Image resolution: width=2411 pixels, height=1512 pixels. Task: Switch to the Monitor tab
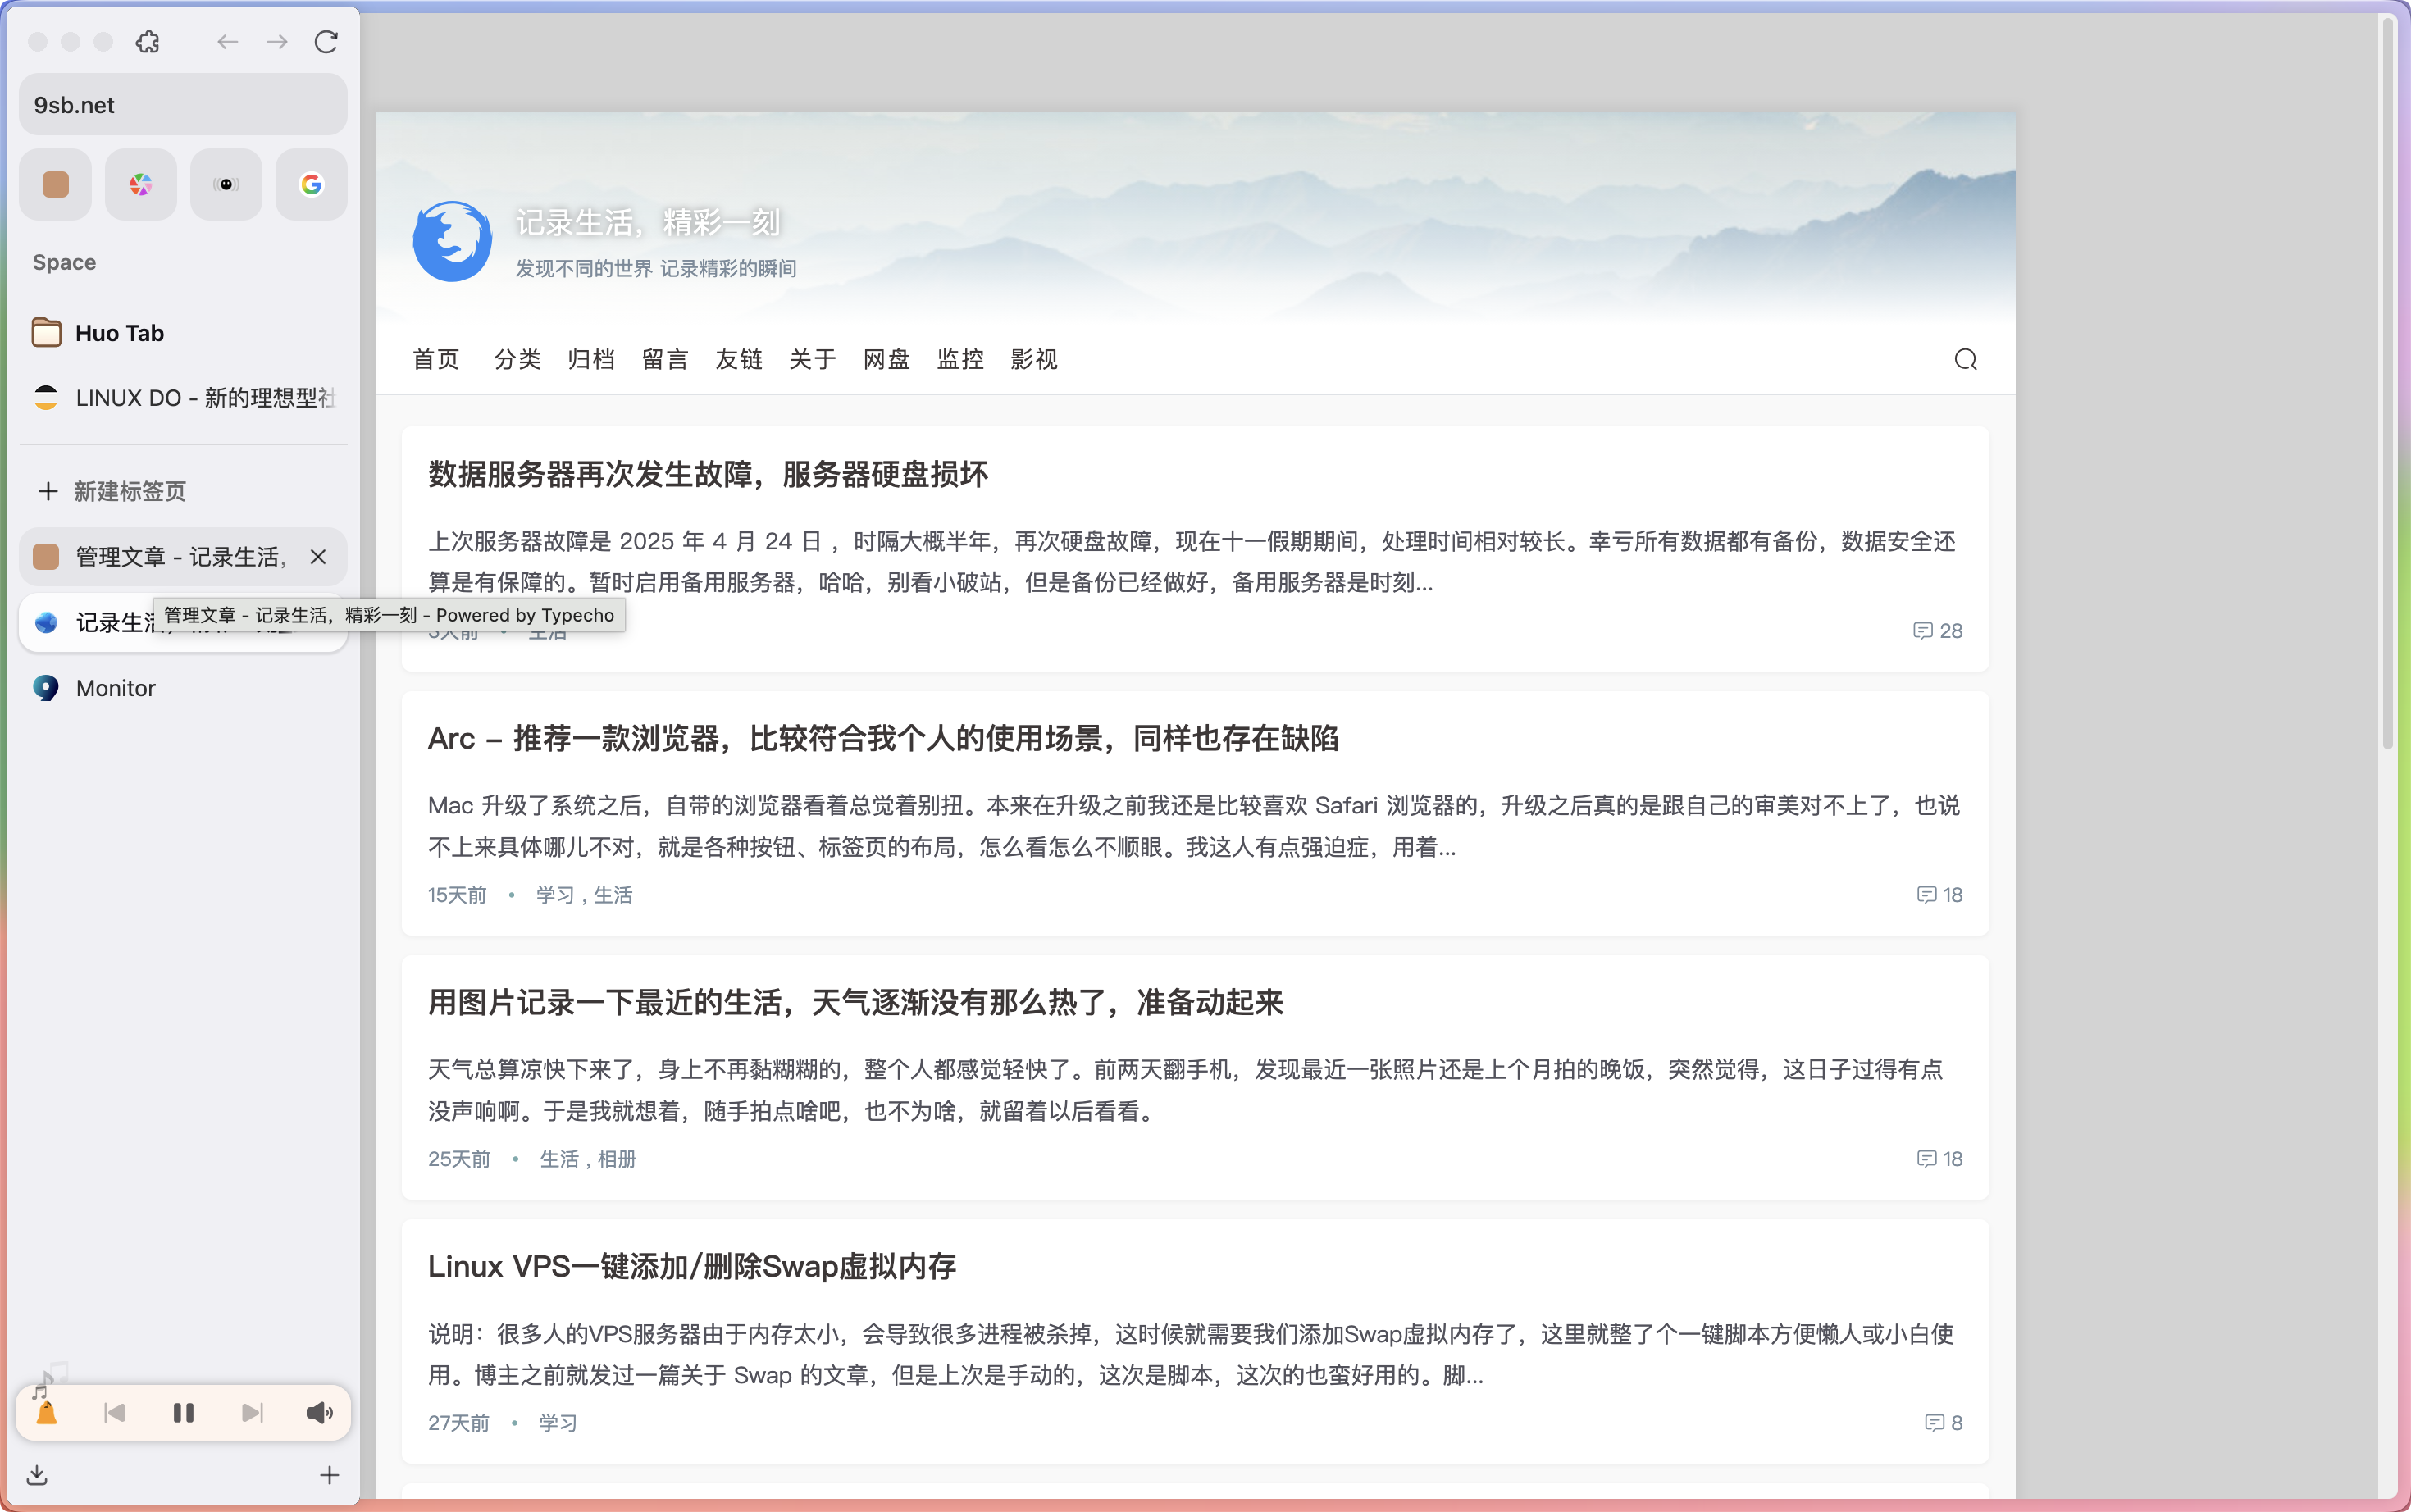[x=116, y=688]
